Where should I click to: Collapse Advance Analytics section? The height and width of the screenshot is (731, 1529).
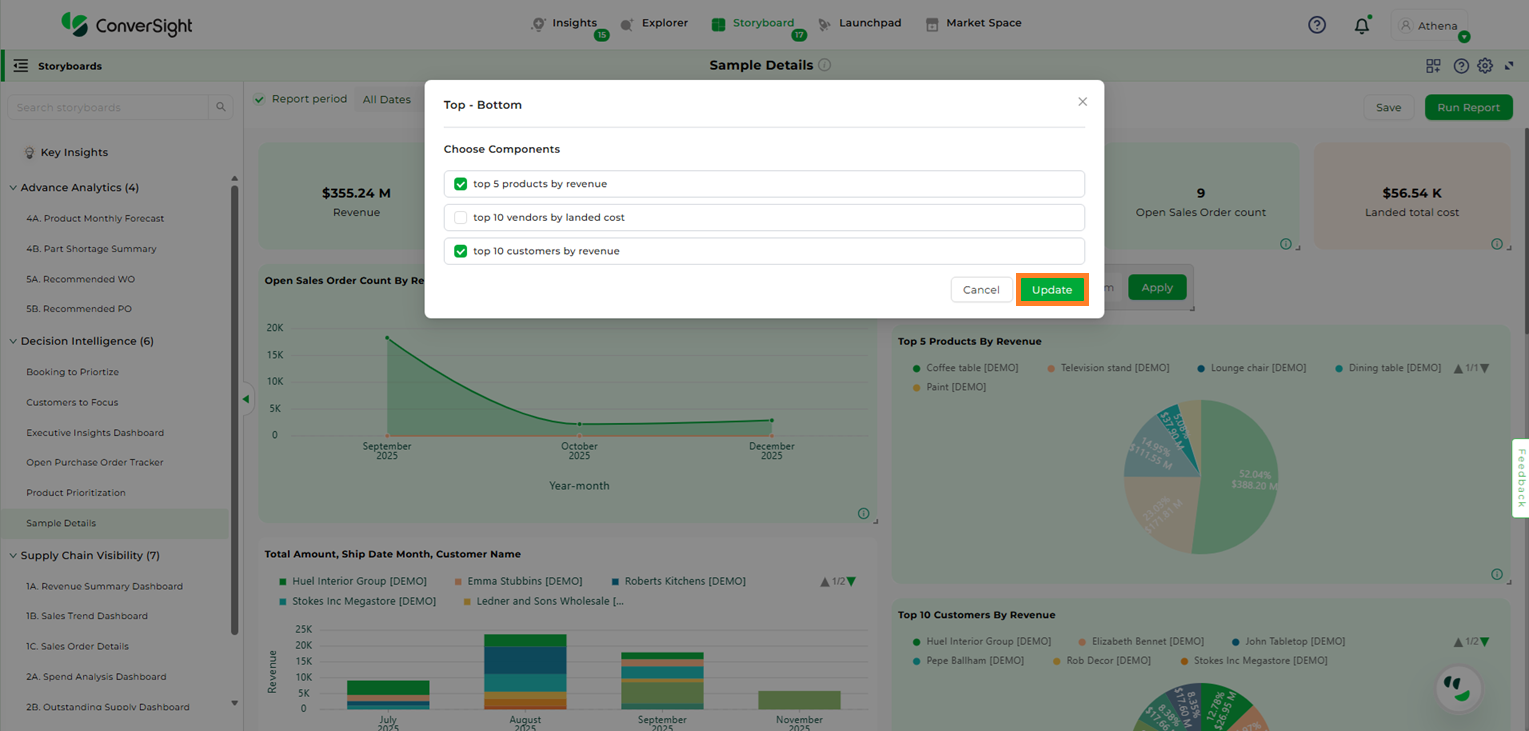[x=13, y=188]
